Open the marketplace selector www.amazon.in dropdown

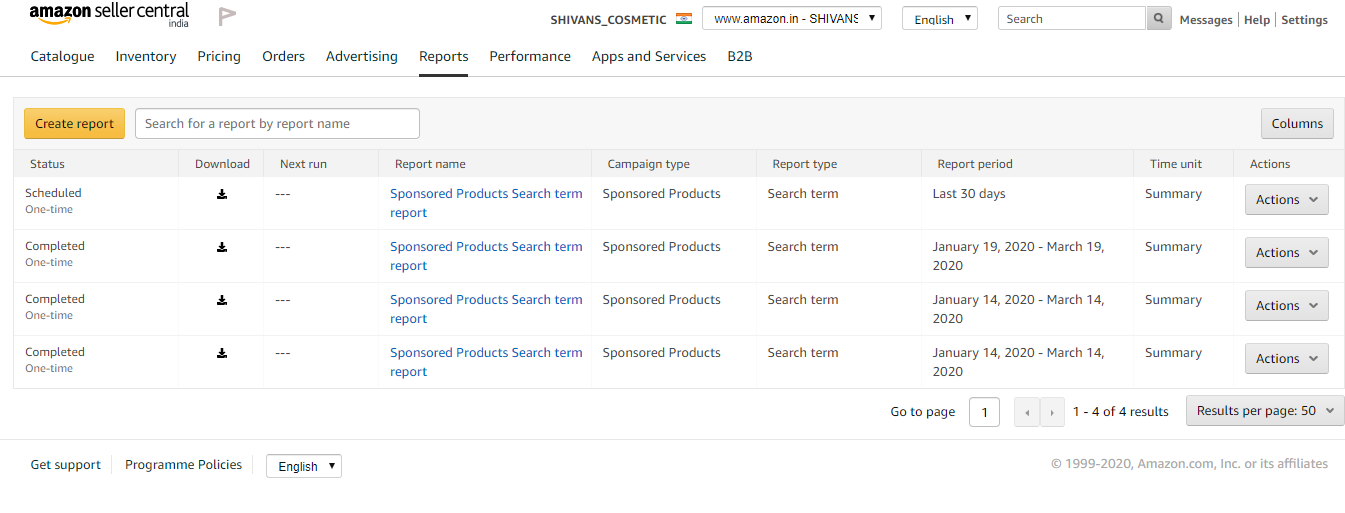coord(791,19)
